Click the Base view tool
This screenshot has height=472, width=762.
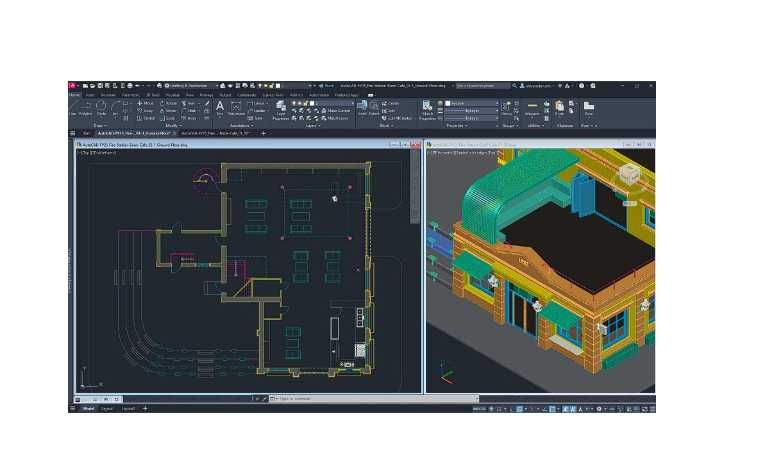tap(589, 108)
